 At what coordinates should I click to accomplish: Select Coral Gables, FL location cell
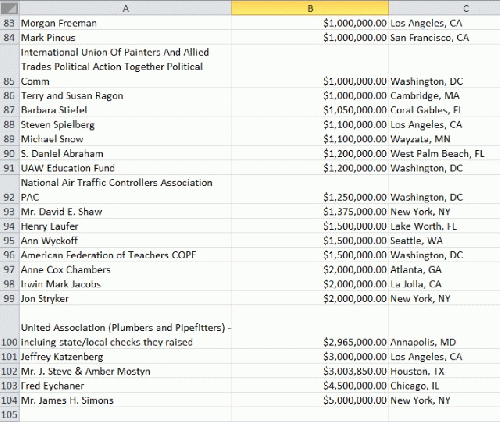pyautogui.click(x=444, y=110)
